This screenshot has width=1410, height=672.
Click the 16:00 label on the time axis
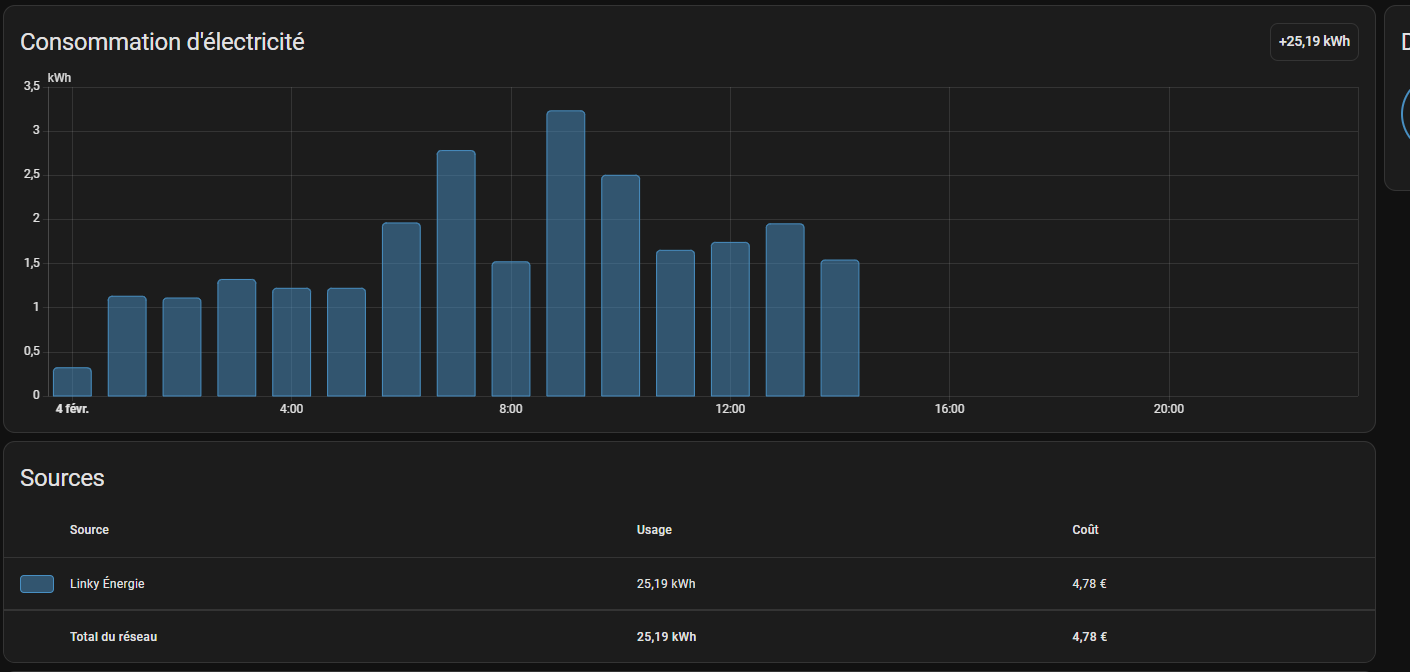tap(949, 409)
